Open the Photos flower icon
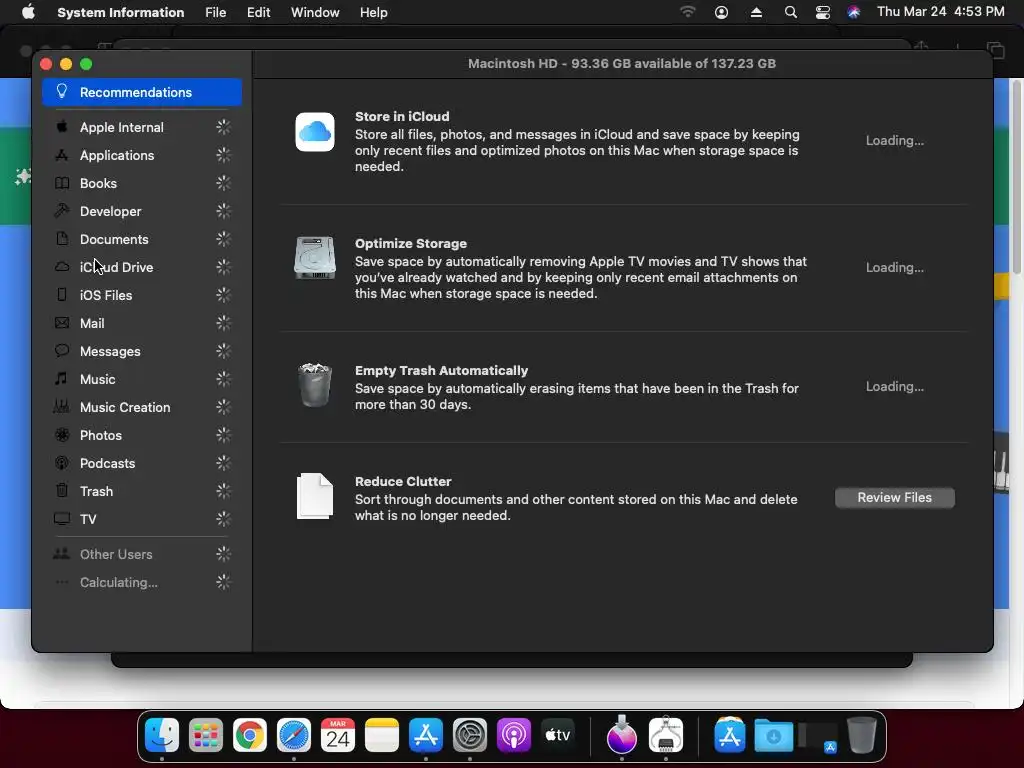The width and height of the screenshot is (1024, 768). 62,435
